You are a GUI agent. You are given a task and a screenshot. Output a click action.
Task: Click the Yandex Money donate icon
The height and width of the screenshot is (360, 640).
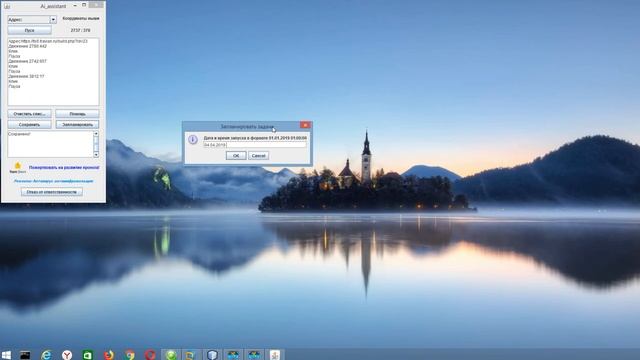point(18,167)
